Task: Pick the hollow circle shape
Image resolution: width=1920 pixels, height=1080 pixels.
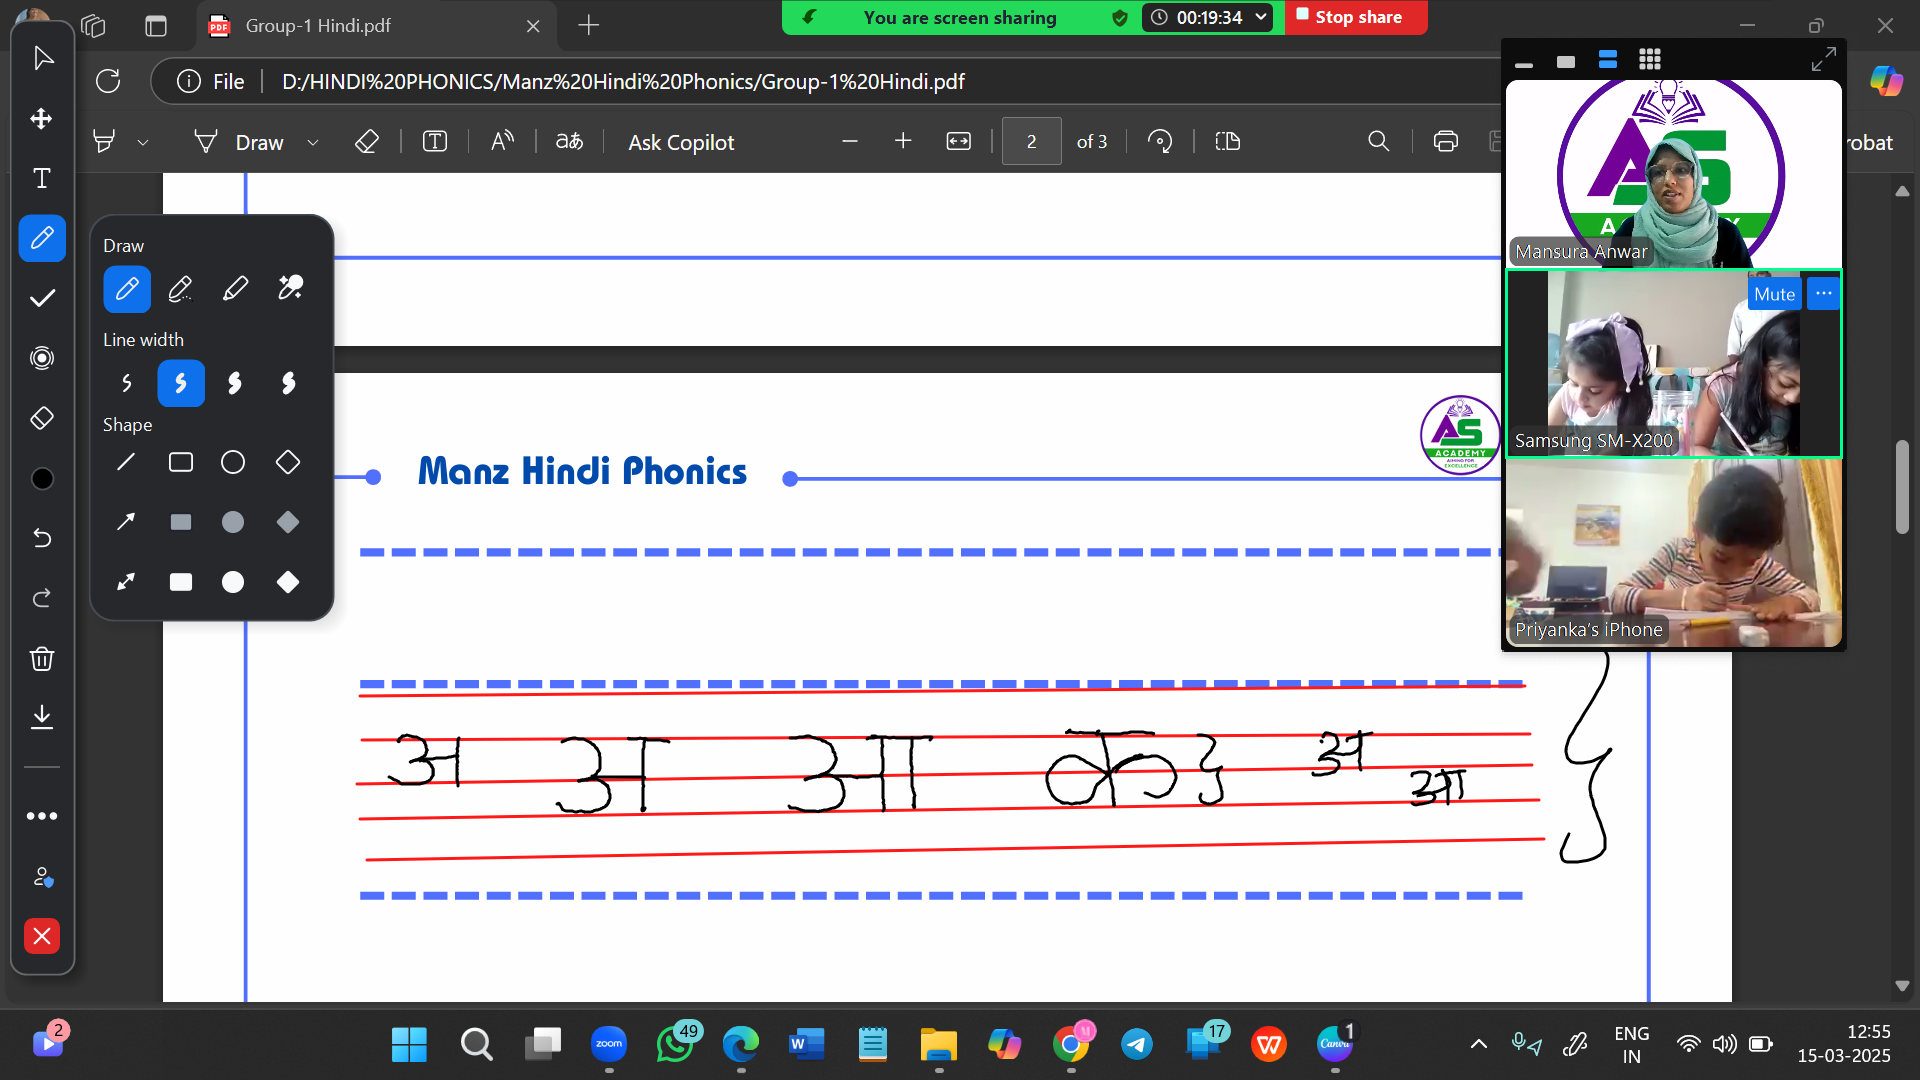Action: 233,462
